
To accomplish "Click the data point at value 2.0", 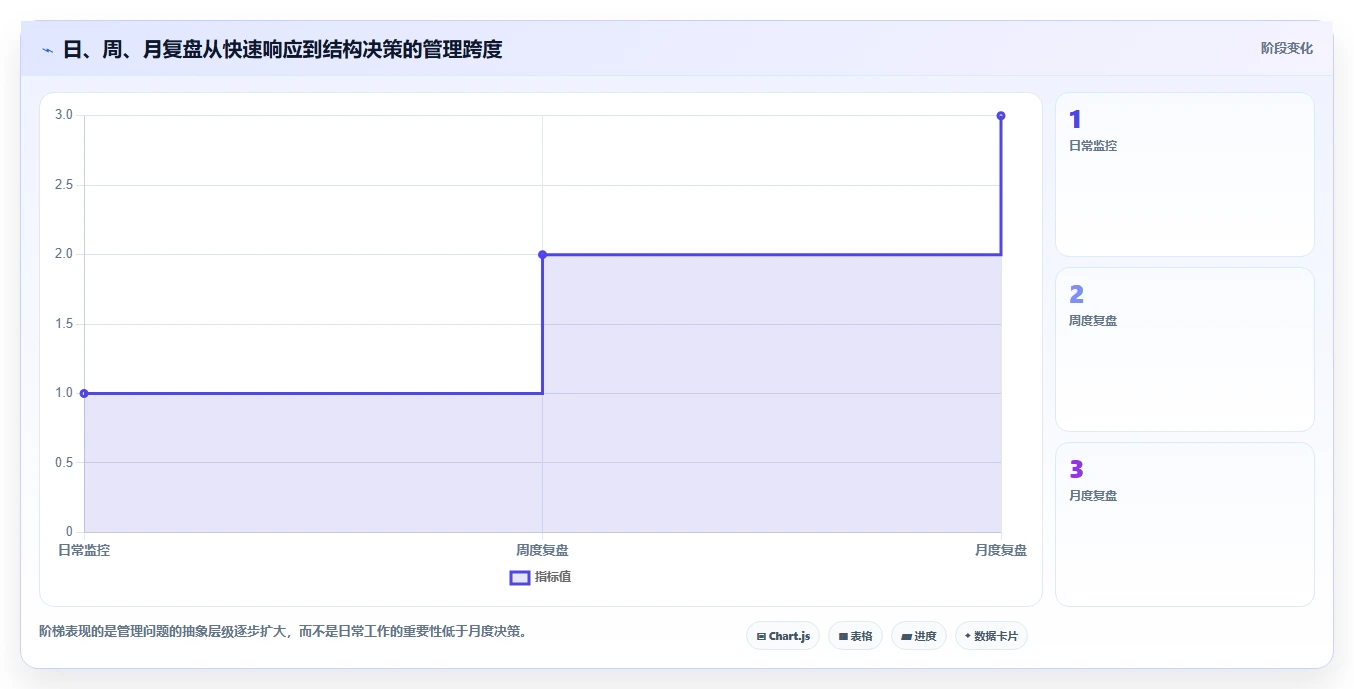I will point(542,254).
